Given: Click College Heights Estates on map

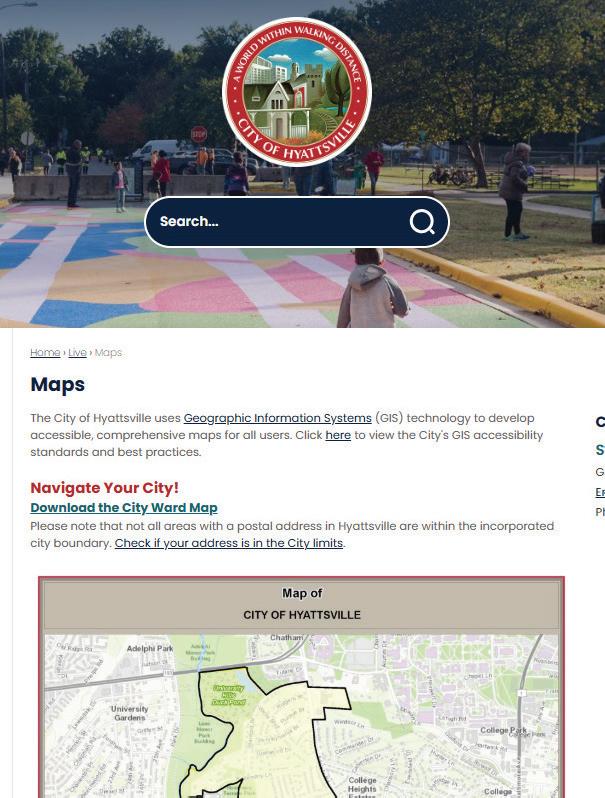Looking at the screenshot, I should click(x=362, y=788).
